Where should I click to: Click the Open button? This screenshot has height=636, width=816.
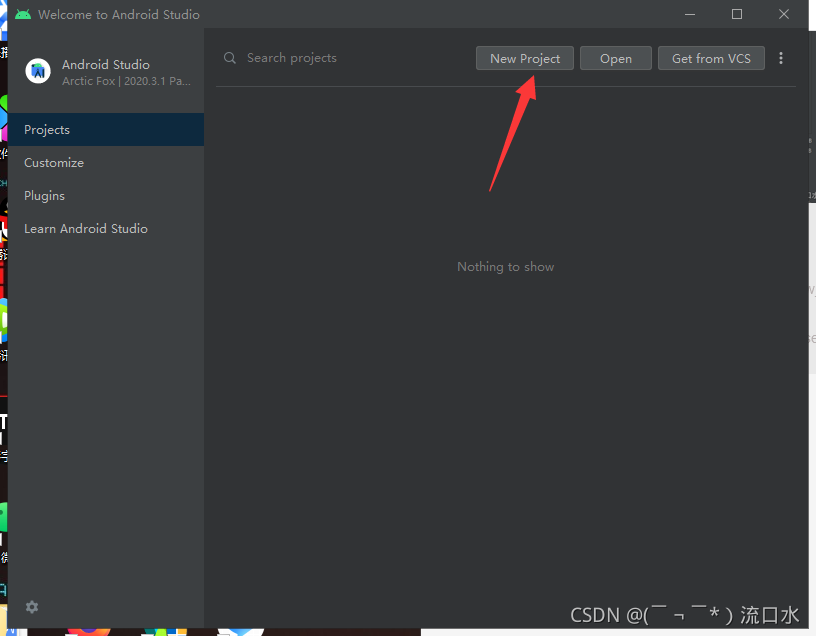pos(616,58)
